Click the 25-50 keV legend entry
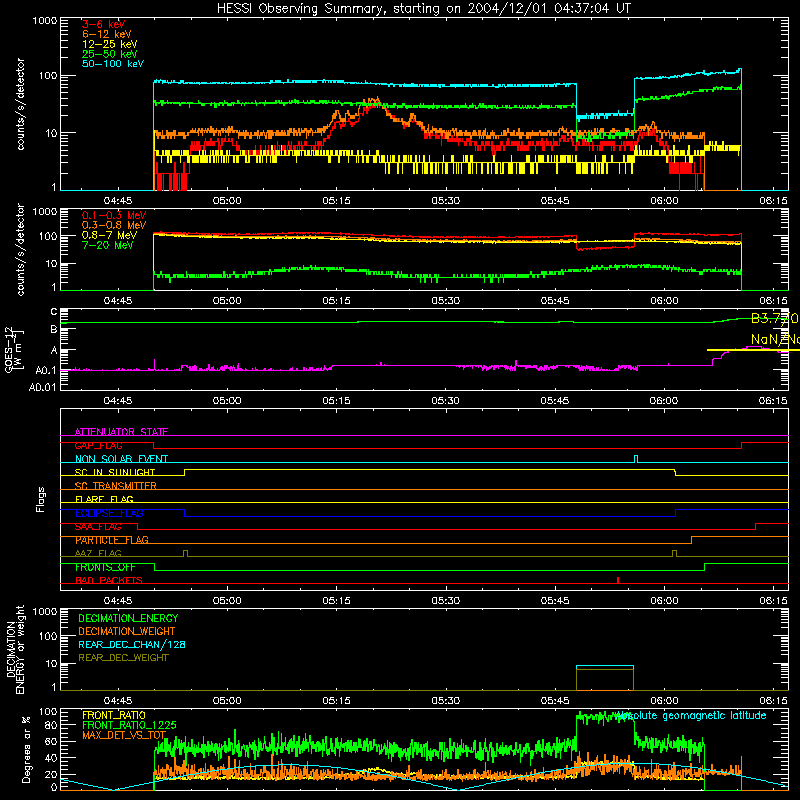The height and width of the screenshot is (800, 800). point(110,54)
